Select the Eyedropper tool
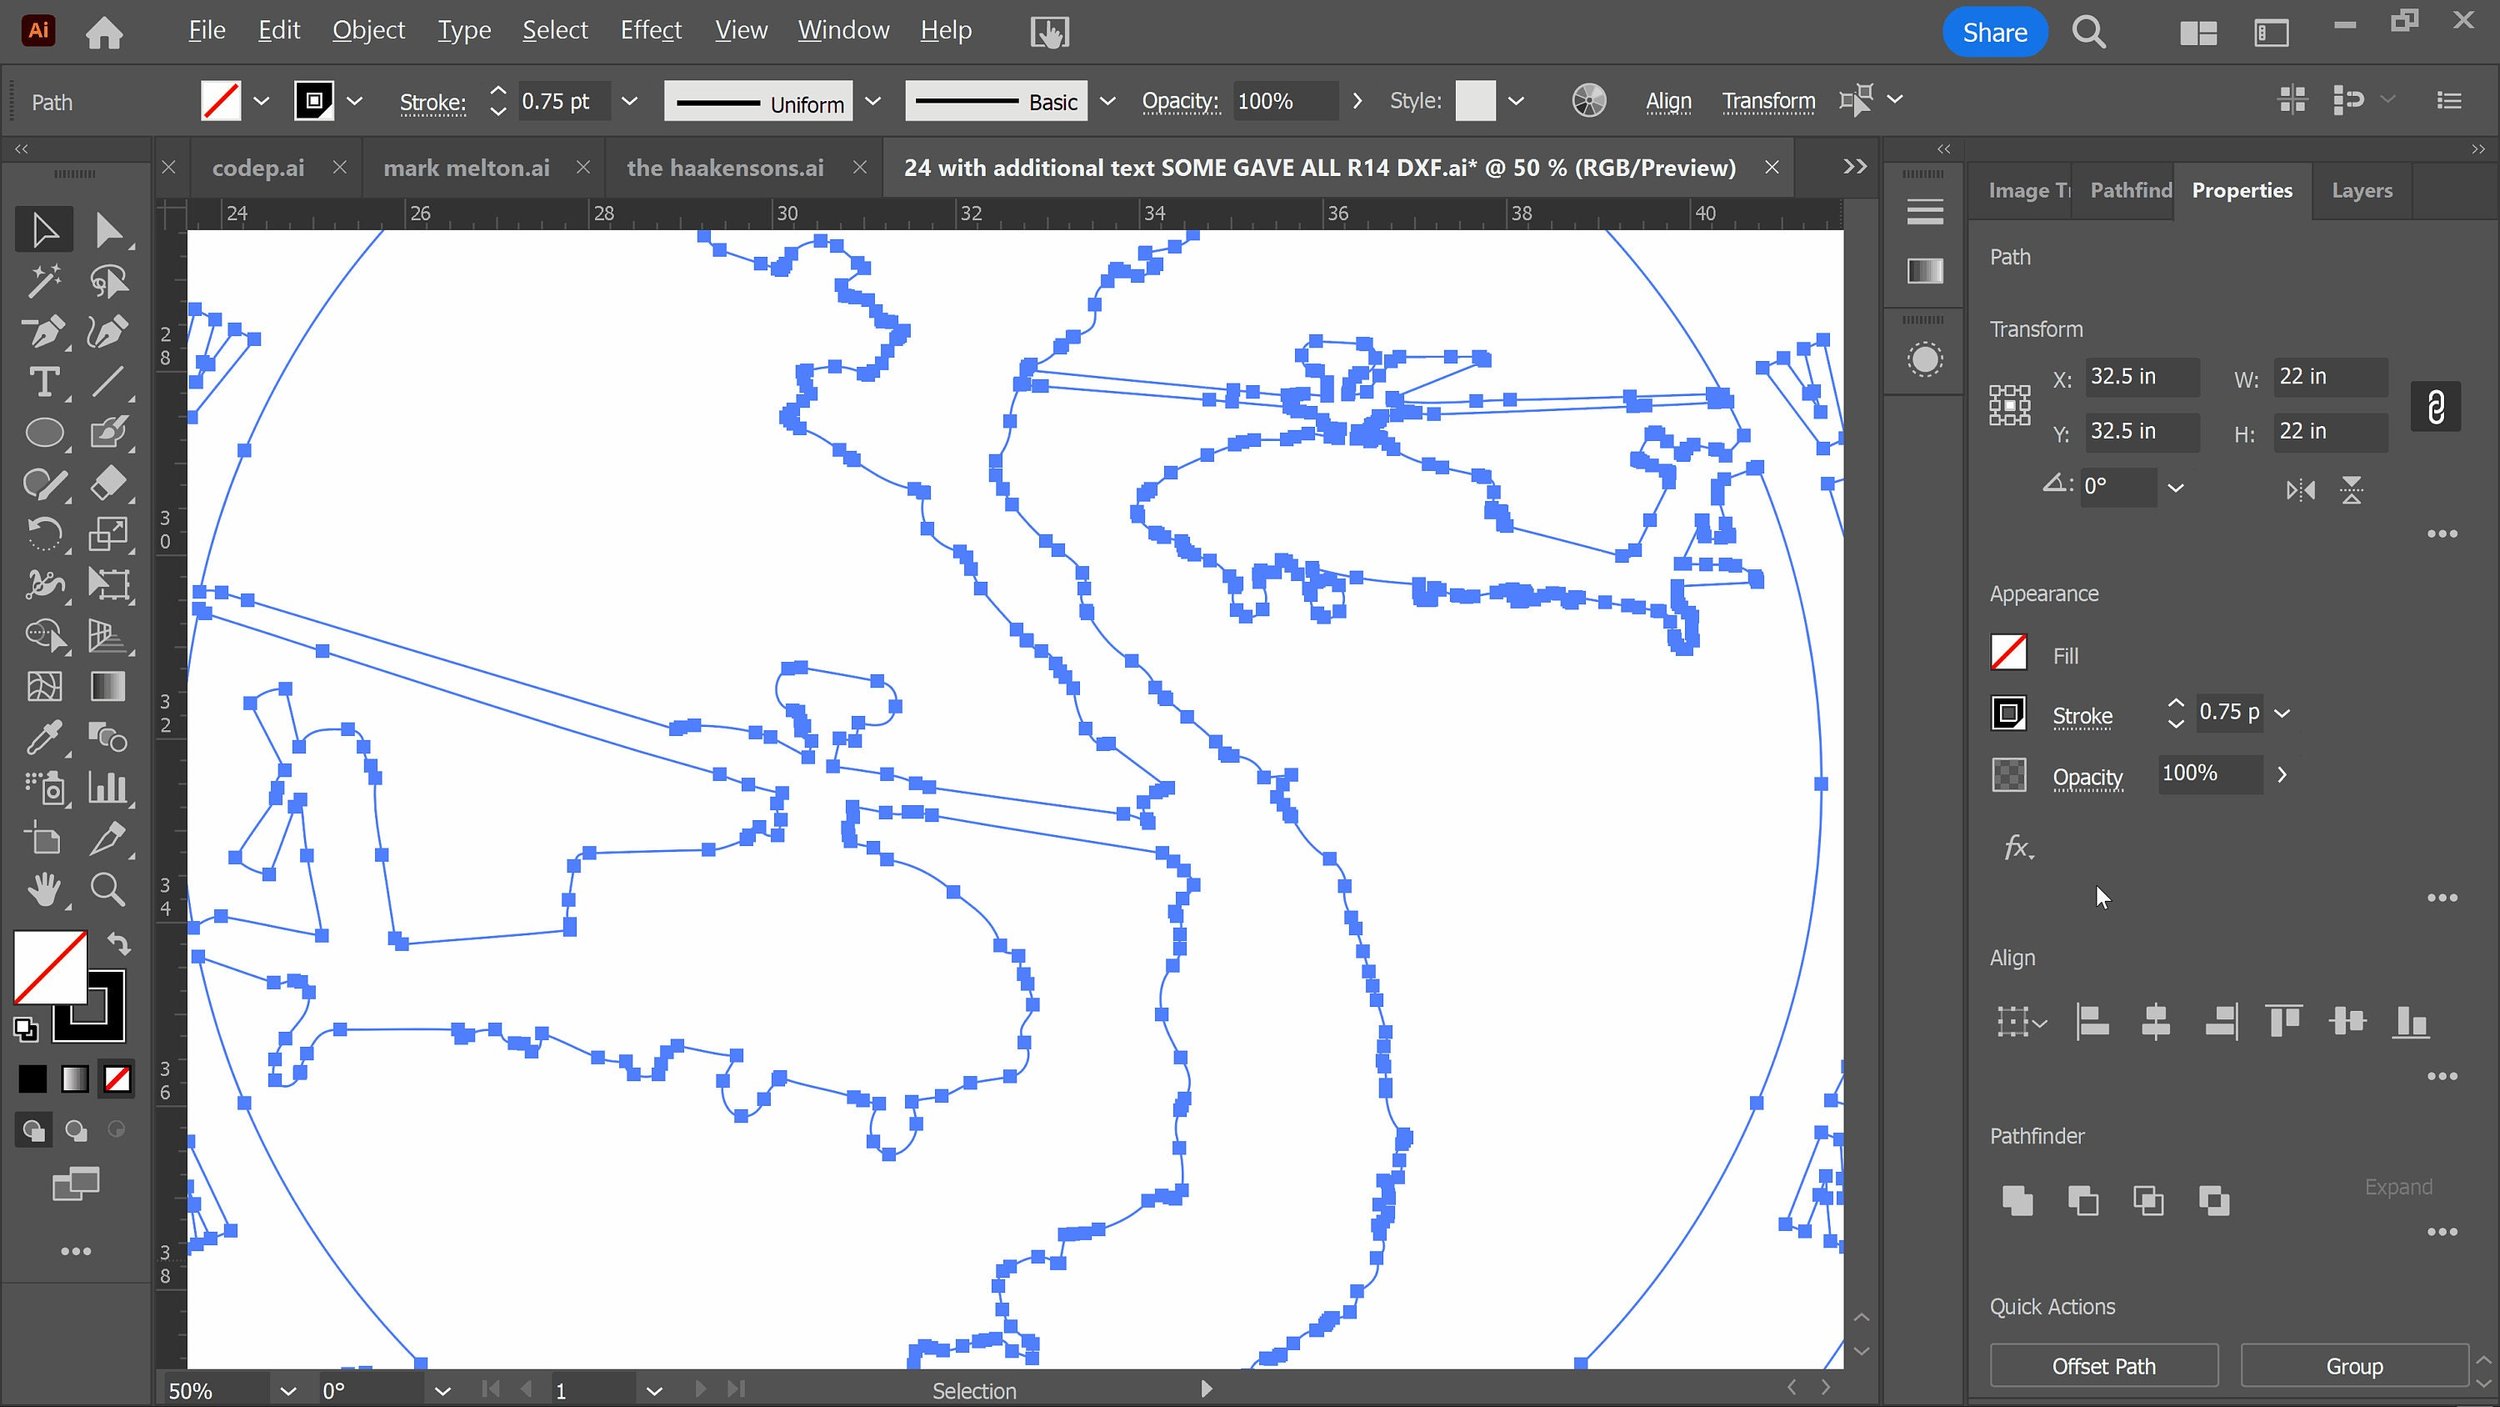 (44, 738)
